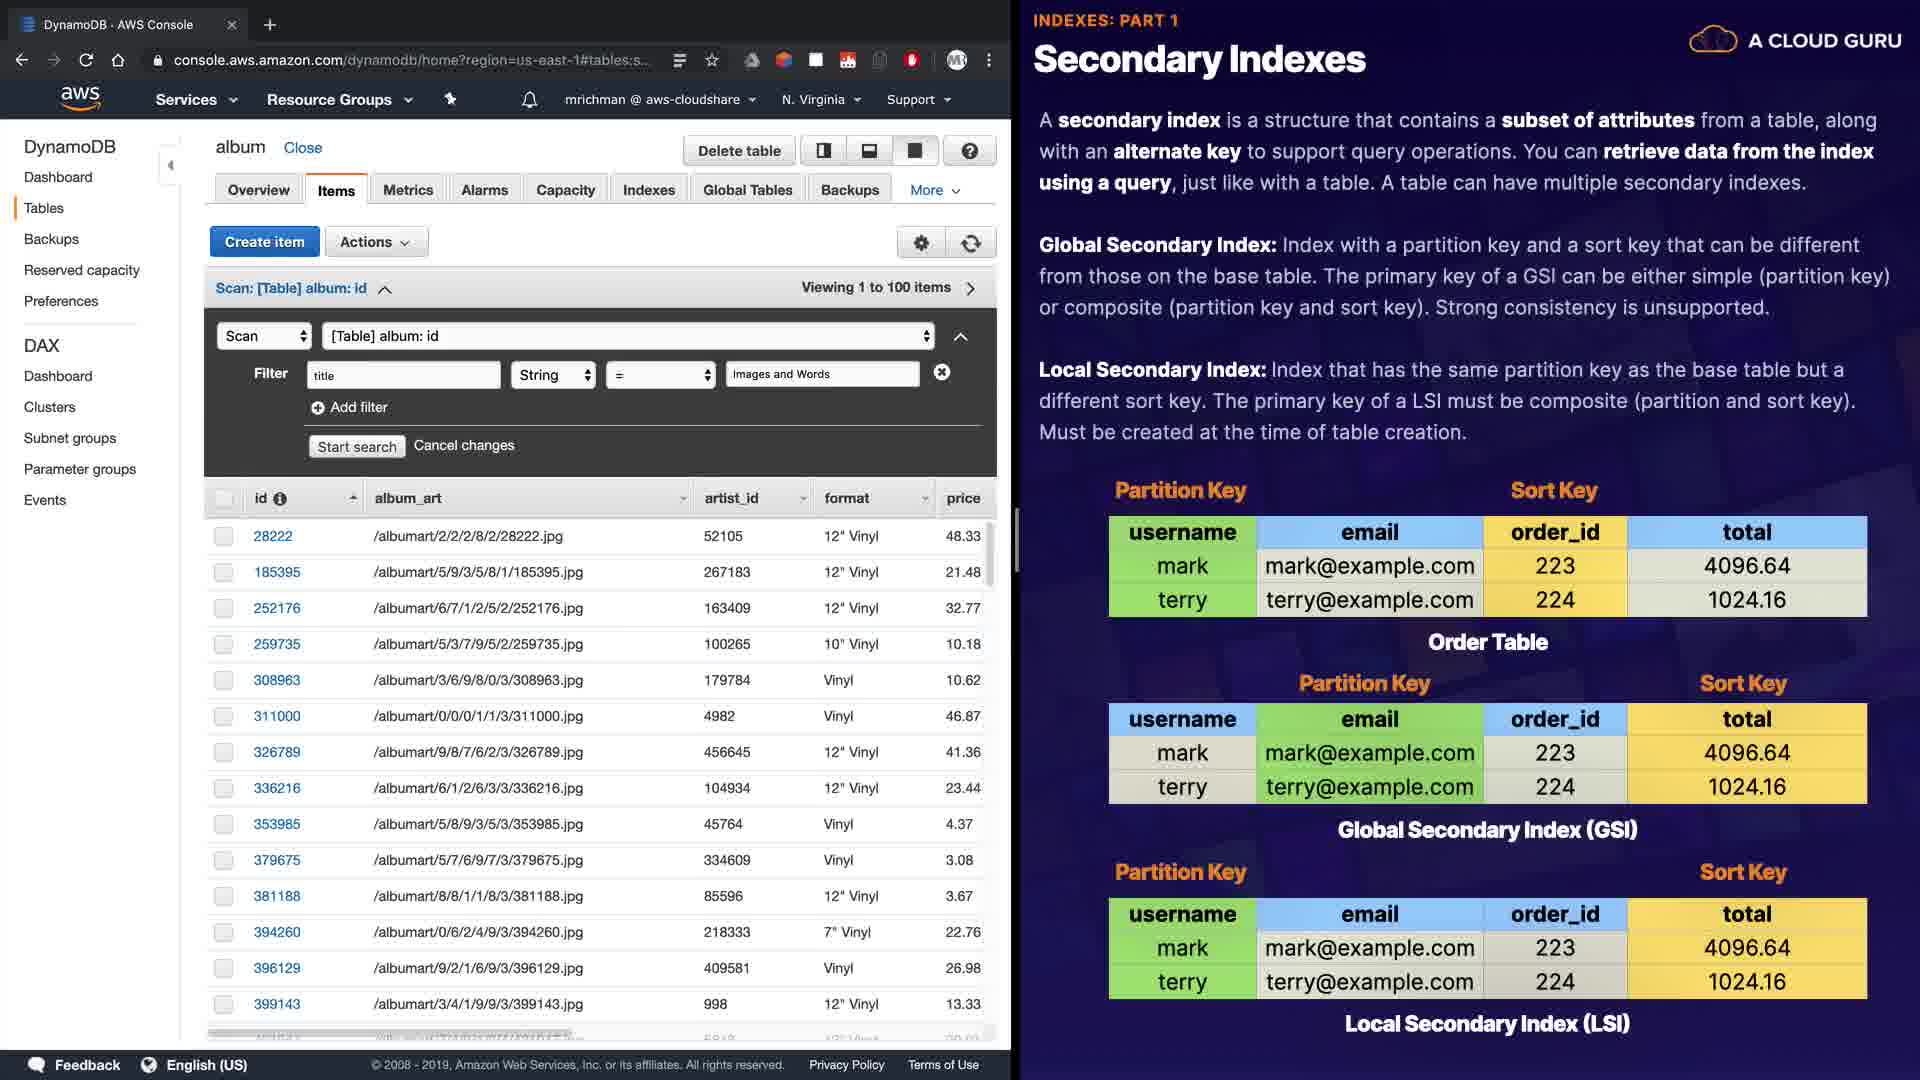The width and height of the screenshot is (1920, 1080).
Task: Open the Capacity tab
Action: (x=565, y=190)
